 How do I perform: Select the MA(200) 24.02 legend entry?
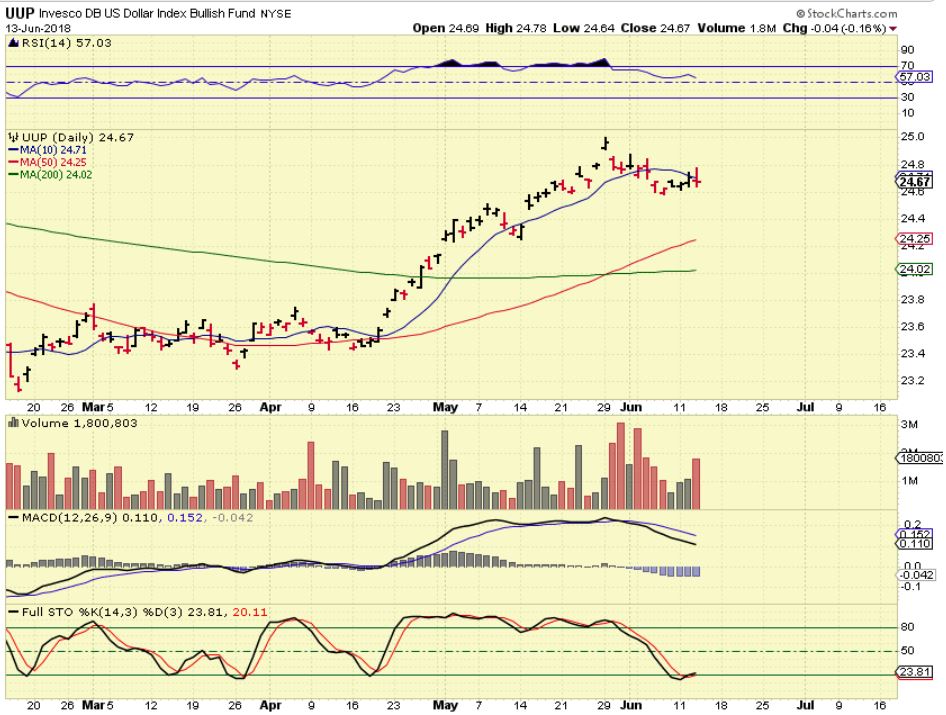click(50, 174)
